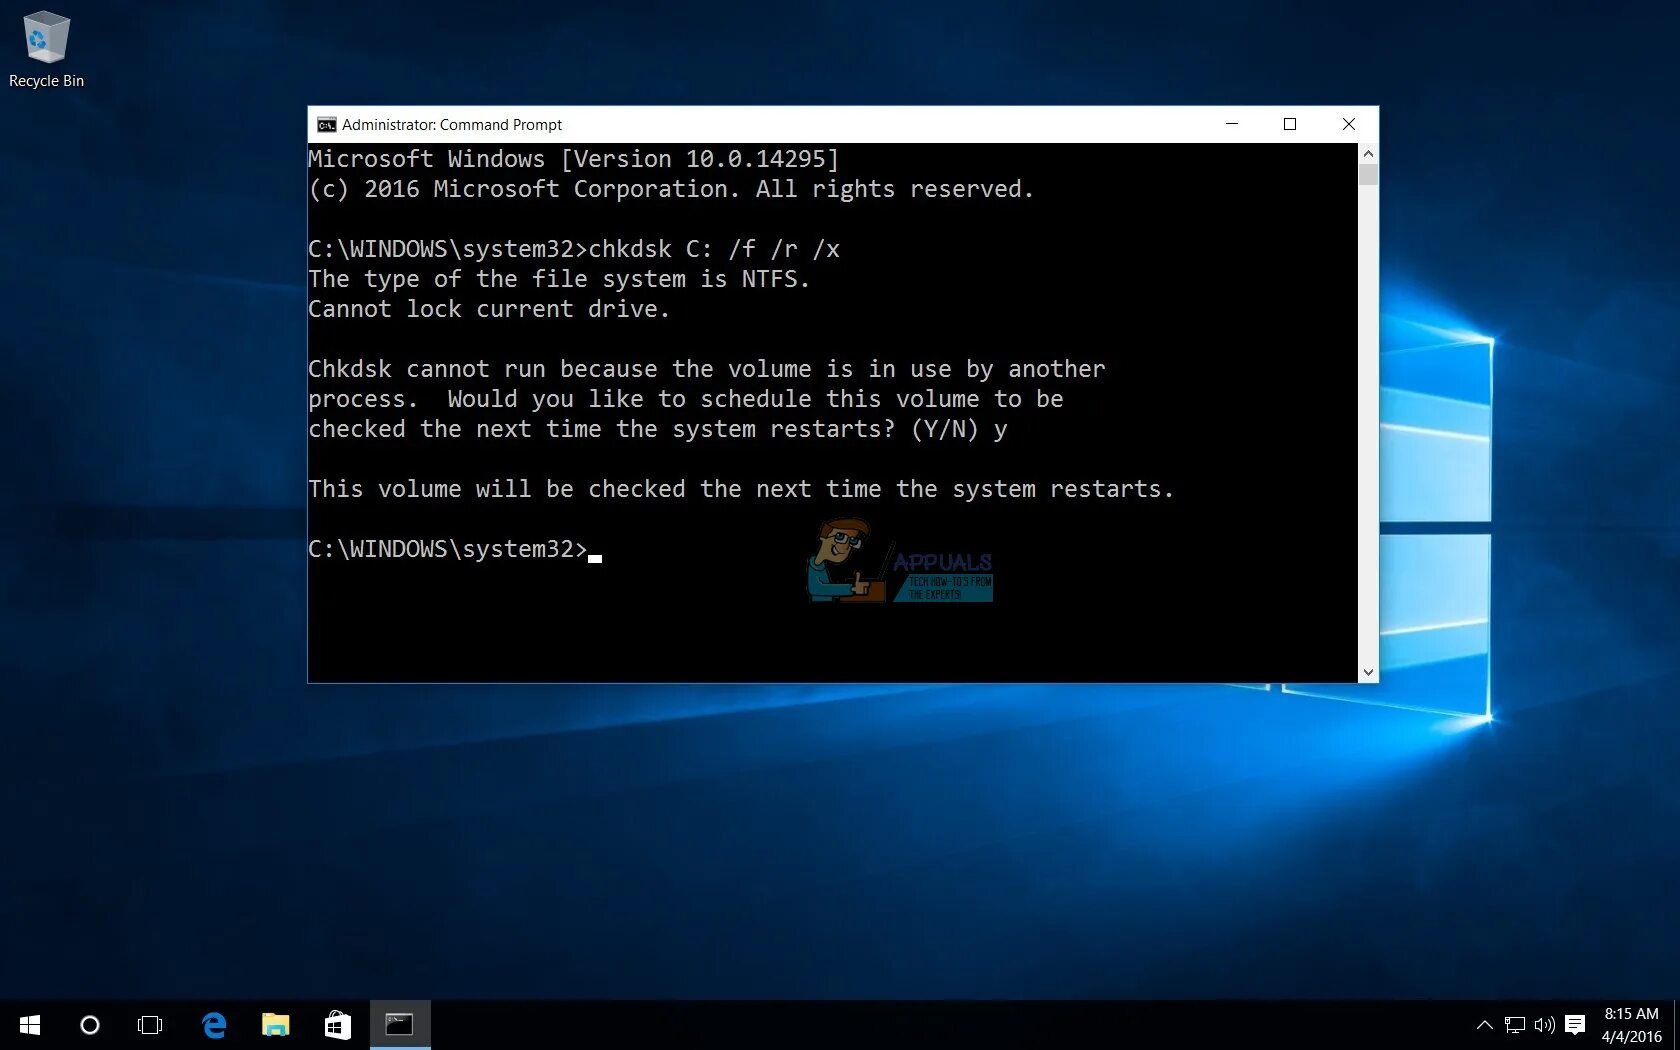Click the '(Y/N) y' response text
1680x1050 pixels.
959,429
